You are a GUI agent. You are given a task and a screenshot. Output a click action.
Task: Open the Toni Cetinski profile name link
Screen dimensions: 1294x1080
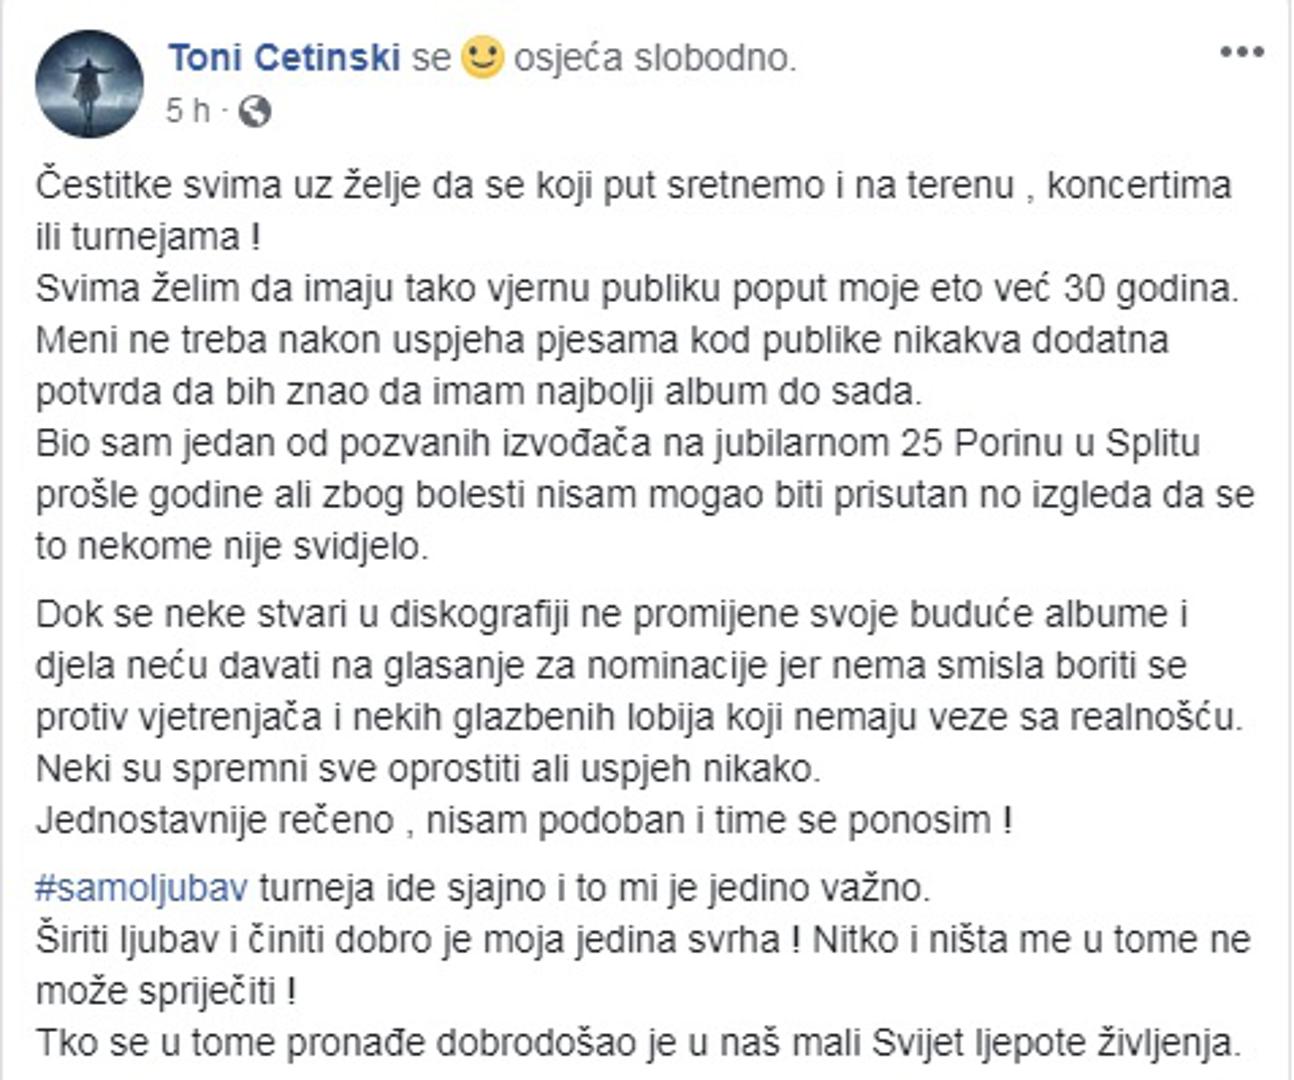(x=284, y=57)
